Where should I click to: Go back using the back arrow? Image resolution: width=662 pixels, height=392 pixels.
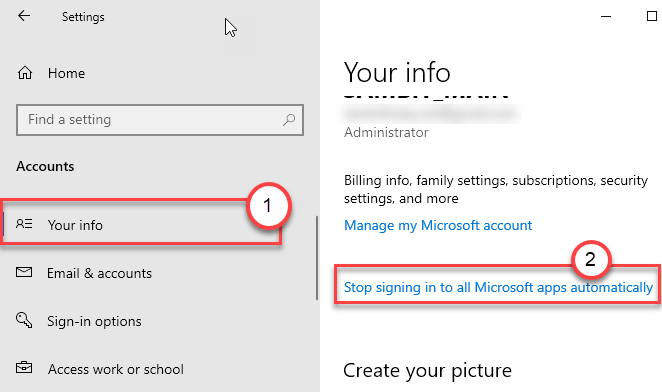click(x=24, y=16)
